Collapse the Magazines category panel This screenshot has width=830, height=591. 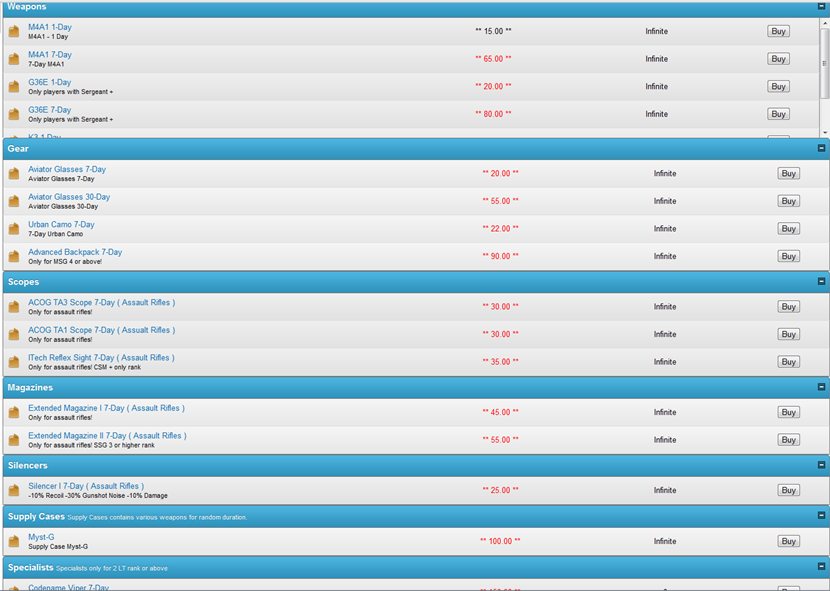click(x=821, y=387)
